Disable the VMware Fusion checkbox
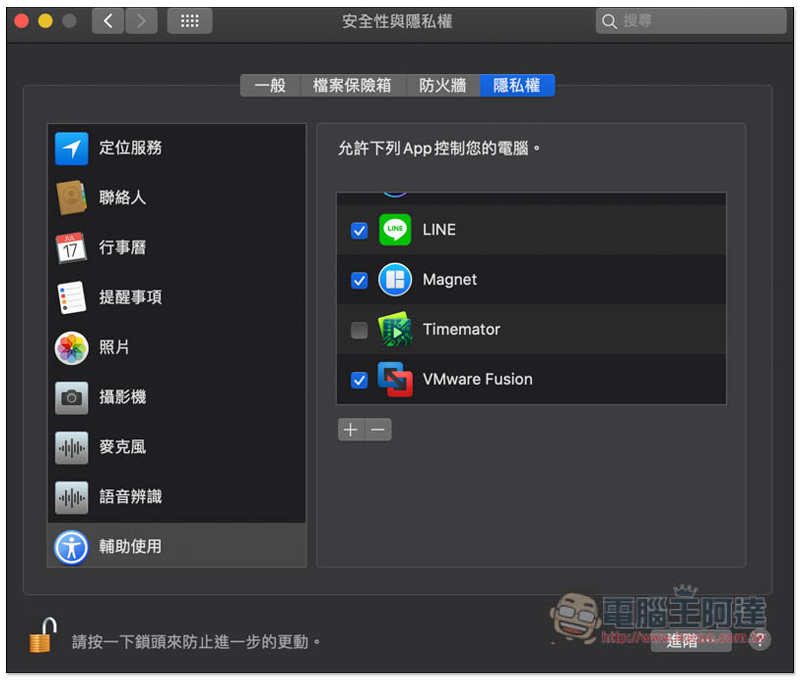Image resolution: width=800 pixels, height=681 pixels. point(359,380)
